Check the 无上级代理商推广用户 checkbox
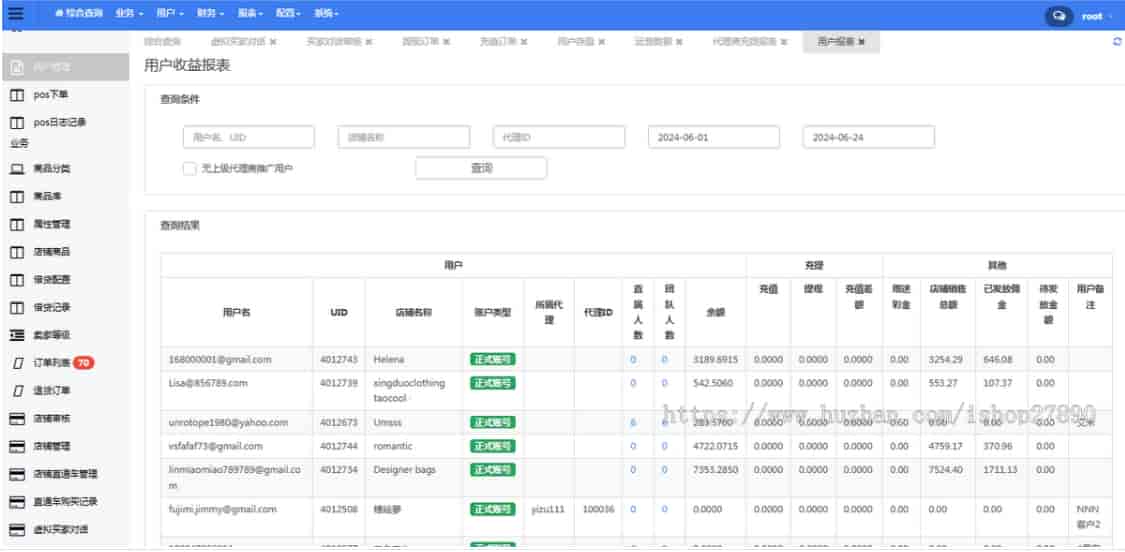1125x552 pixels. tap(190, 169)
